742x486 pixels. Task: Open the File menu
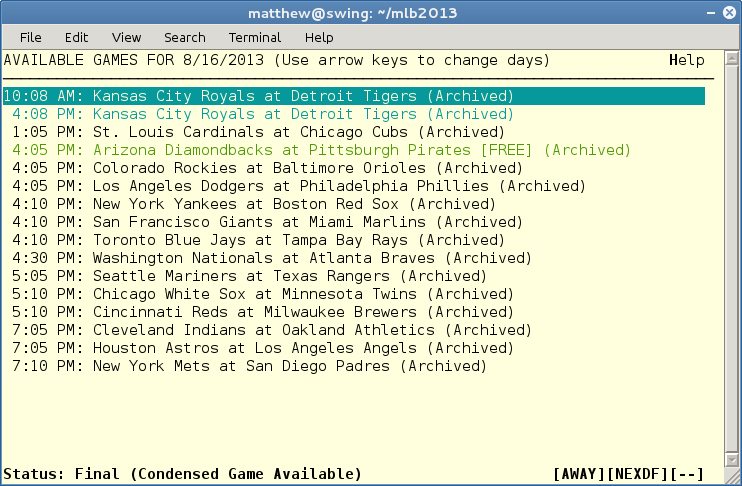click(30, 37)
